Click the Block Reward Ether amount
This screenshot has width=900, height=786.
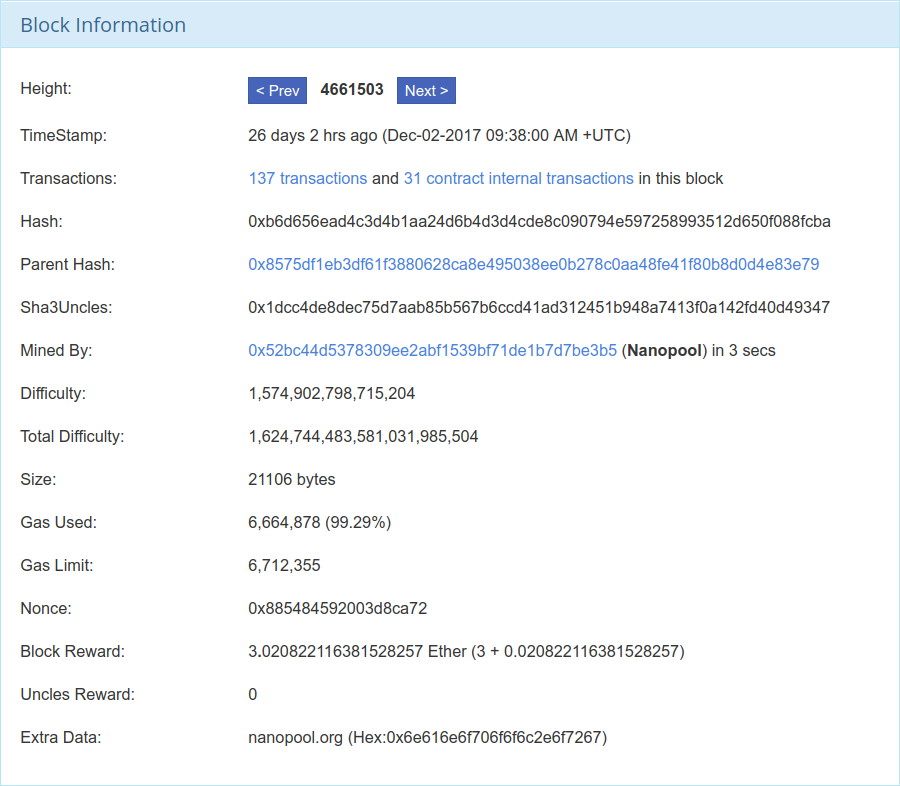pyautogui.click(x=465, y=651)
